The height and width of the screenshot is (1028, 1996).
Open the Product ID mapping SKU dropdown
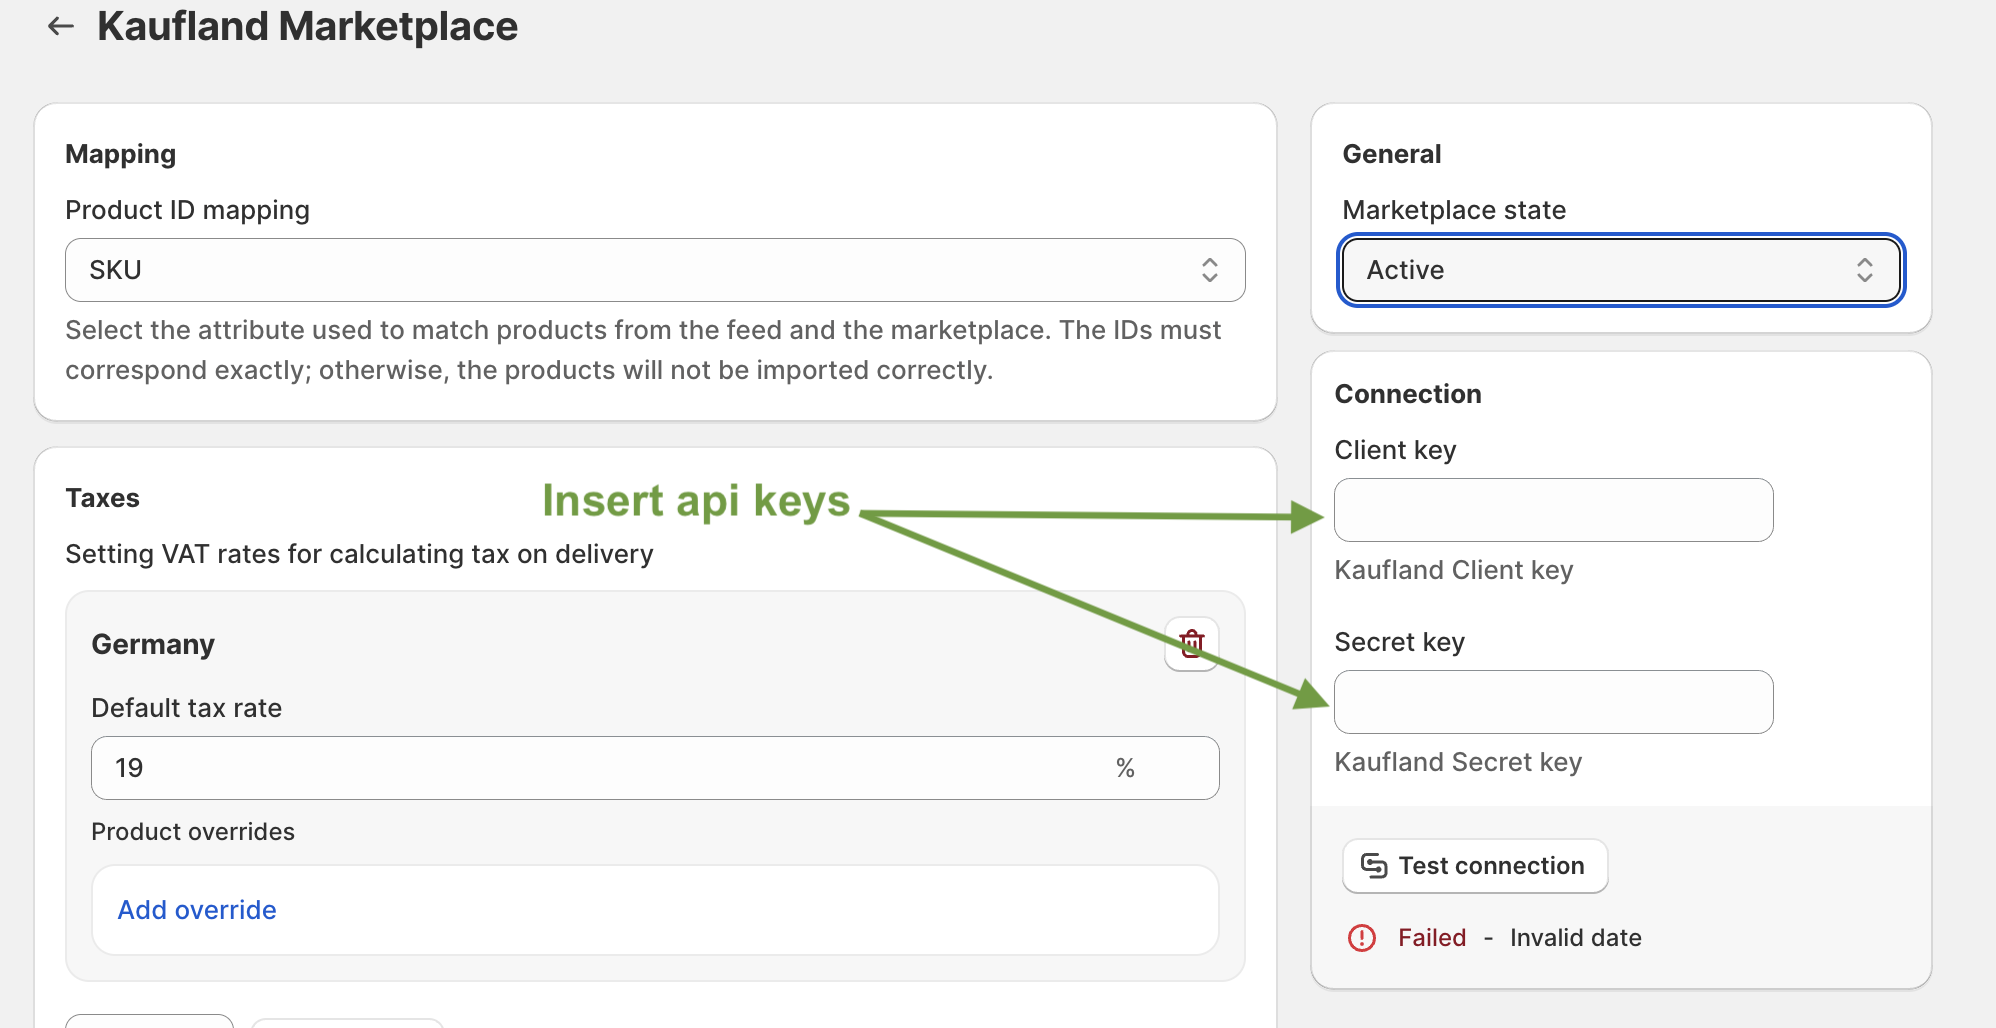tap(655, 270)
